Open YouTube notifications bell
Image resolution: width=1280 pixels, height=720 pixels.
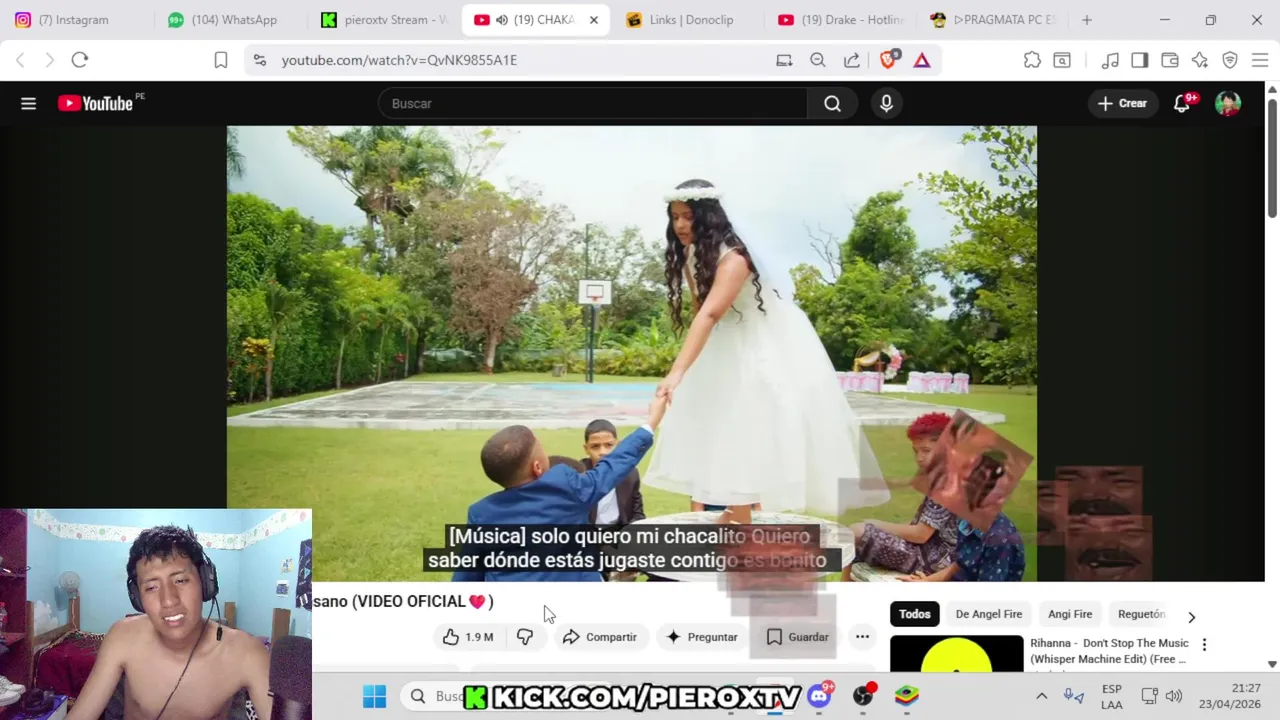1182,103
